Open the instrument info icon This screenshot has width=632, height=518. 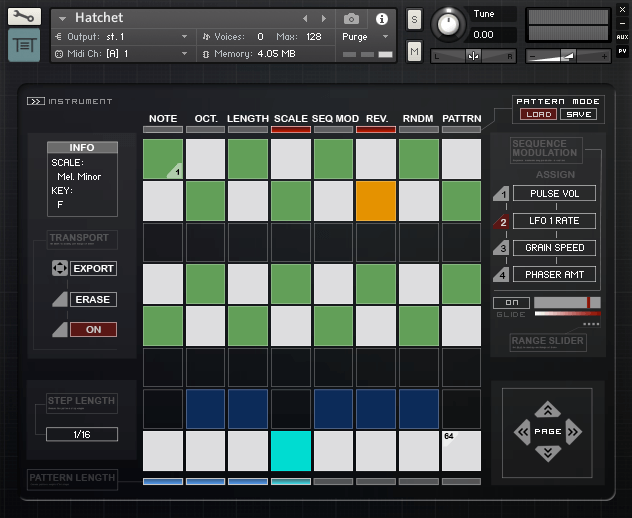pos(381,19)
